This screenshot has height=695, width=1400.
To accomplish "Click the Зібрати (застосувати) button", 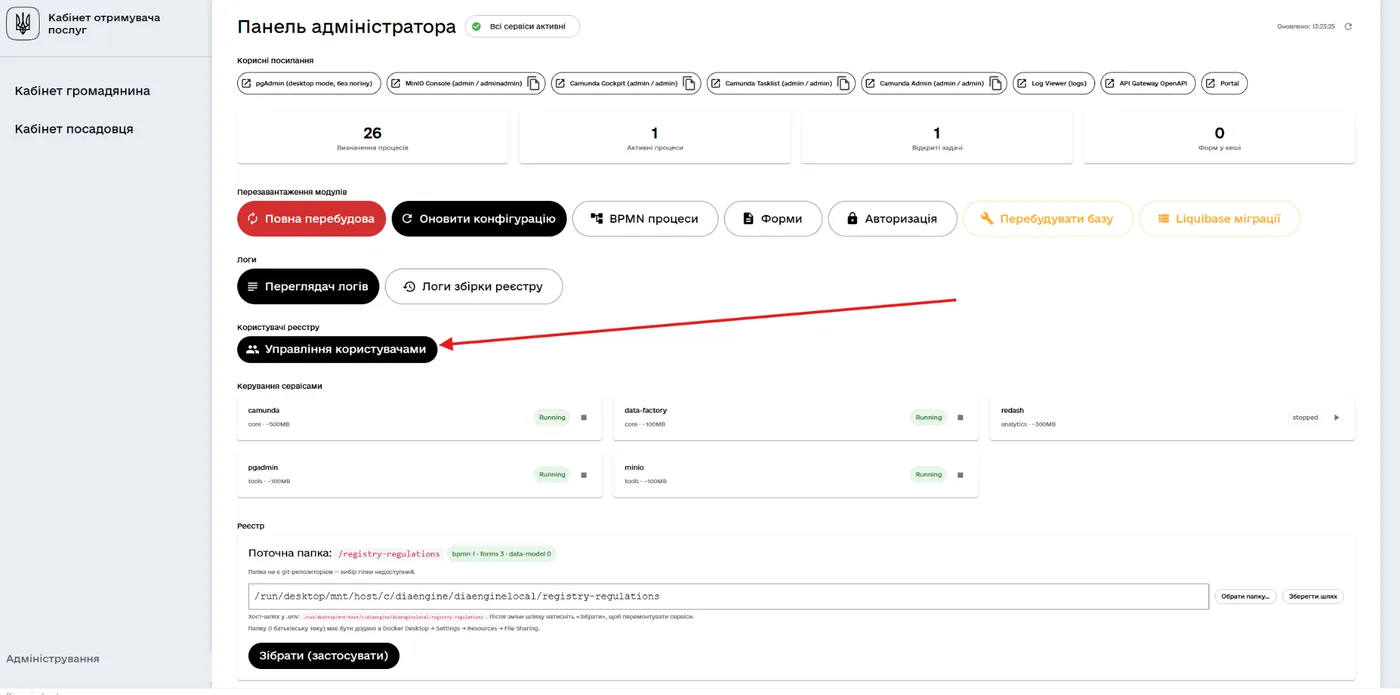I will coord(324,655).
